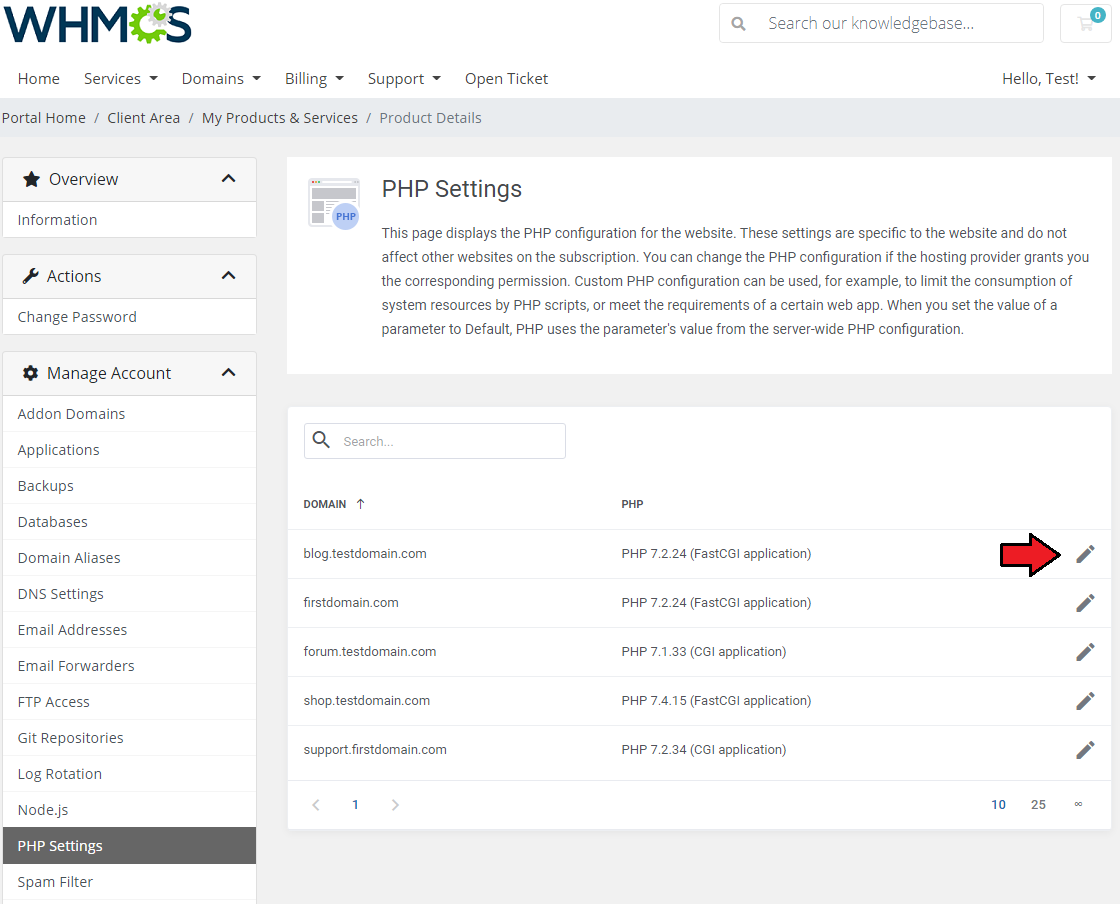
Task: Open DNS Settings in sidebar
Action: click(129, 594)
